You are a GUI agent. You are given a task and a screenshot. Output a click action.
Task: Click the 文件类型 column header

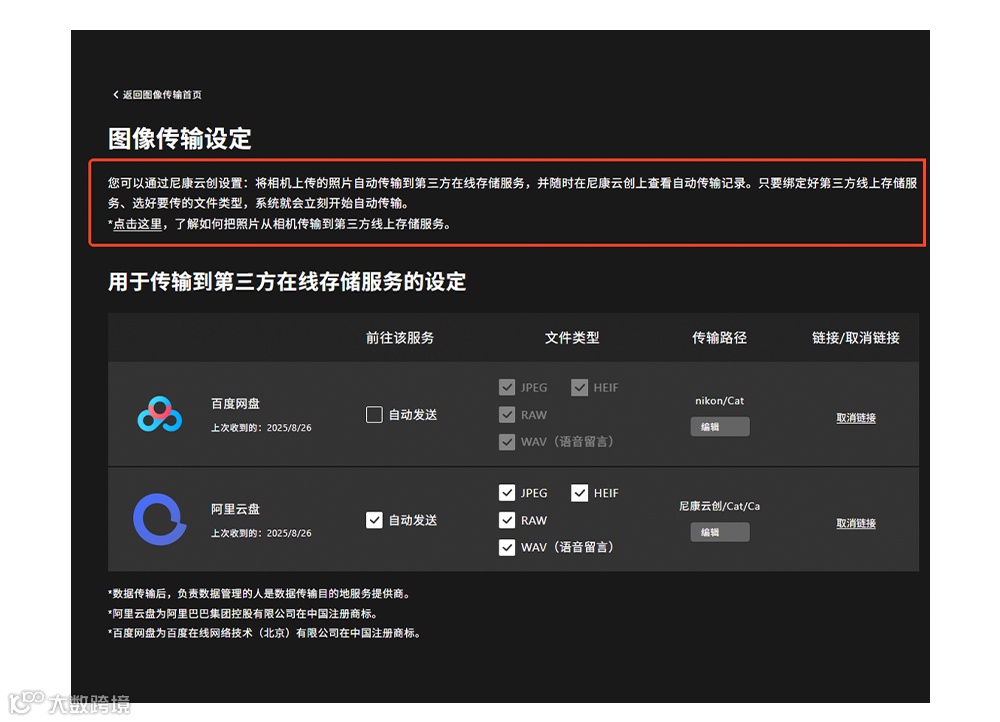(572, 337)
